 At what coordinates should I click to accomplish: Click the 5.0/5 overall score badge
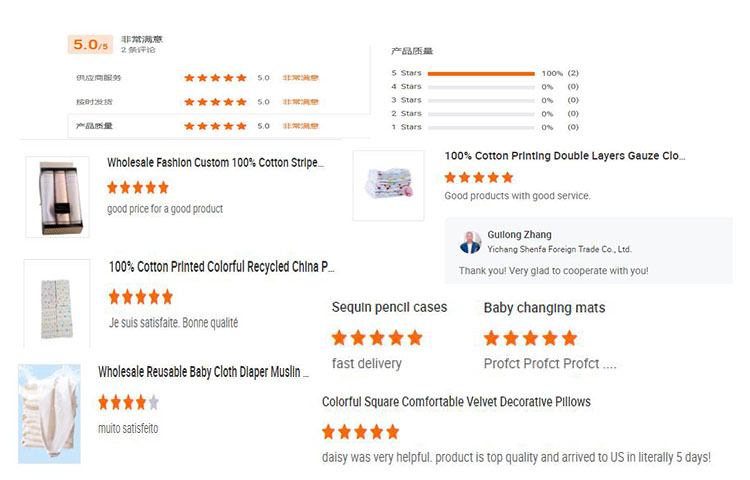[88, 45]
